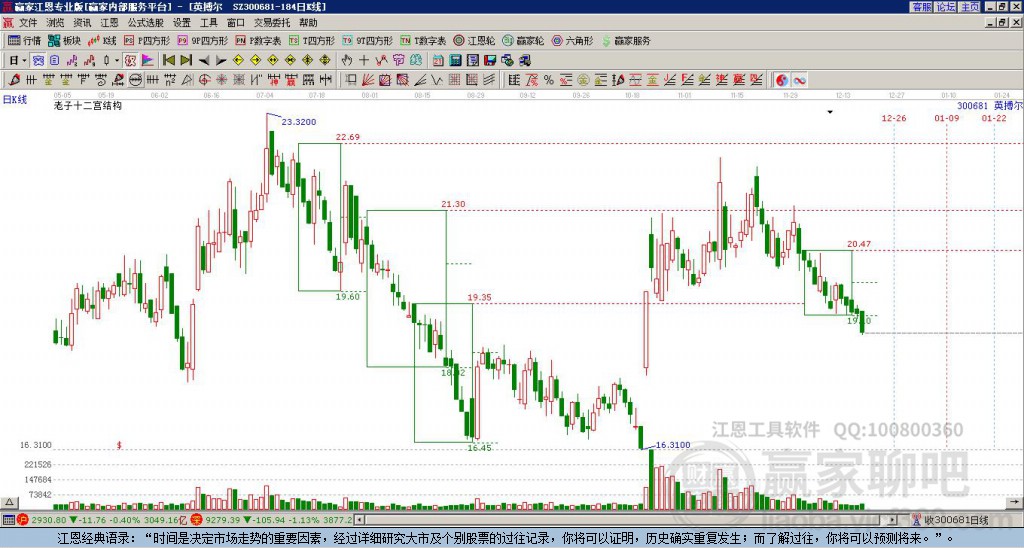Switch to the K线 chart view
Screen dimensions: 1024x548
(x=102, y=40)
